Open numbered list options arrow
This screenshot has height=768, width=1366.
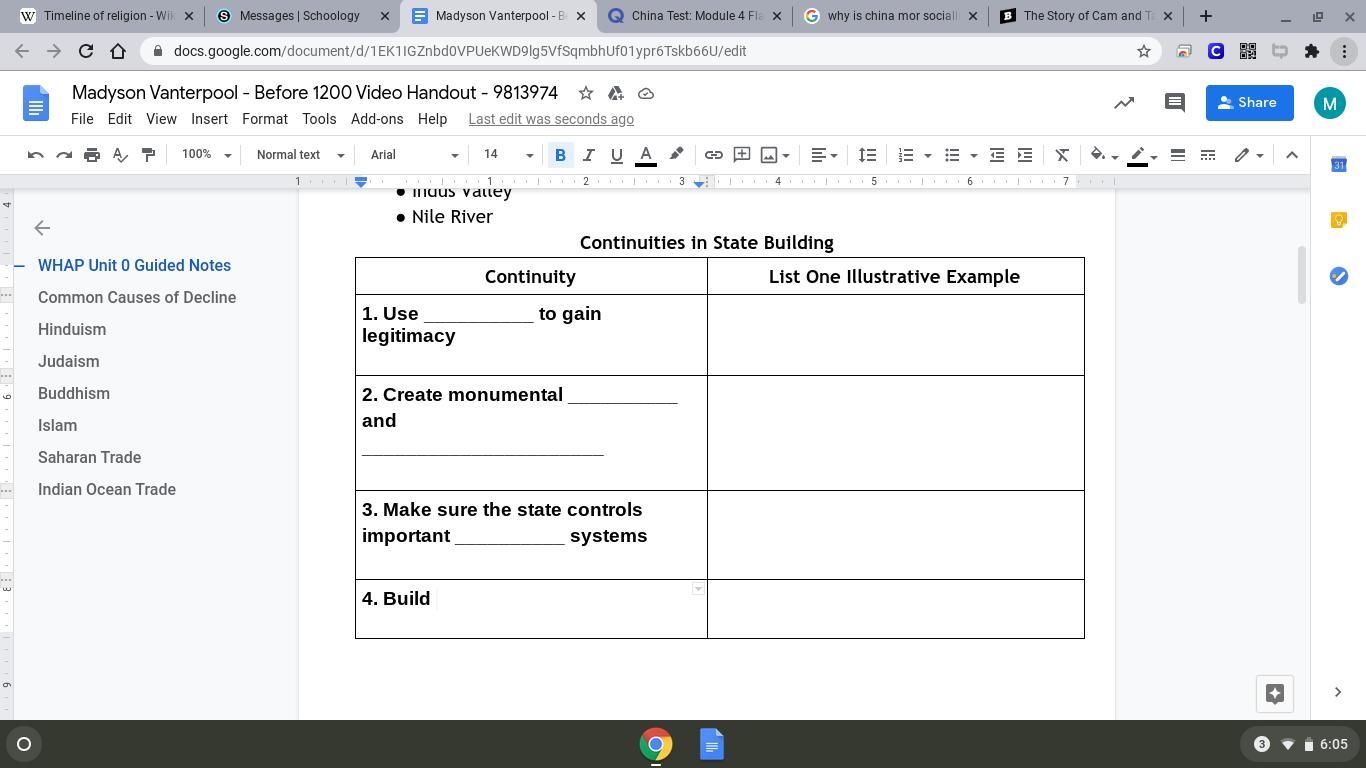(927, 156)
